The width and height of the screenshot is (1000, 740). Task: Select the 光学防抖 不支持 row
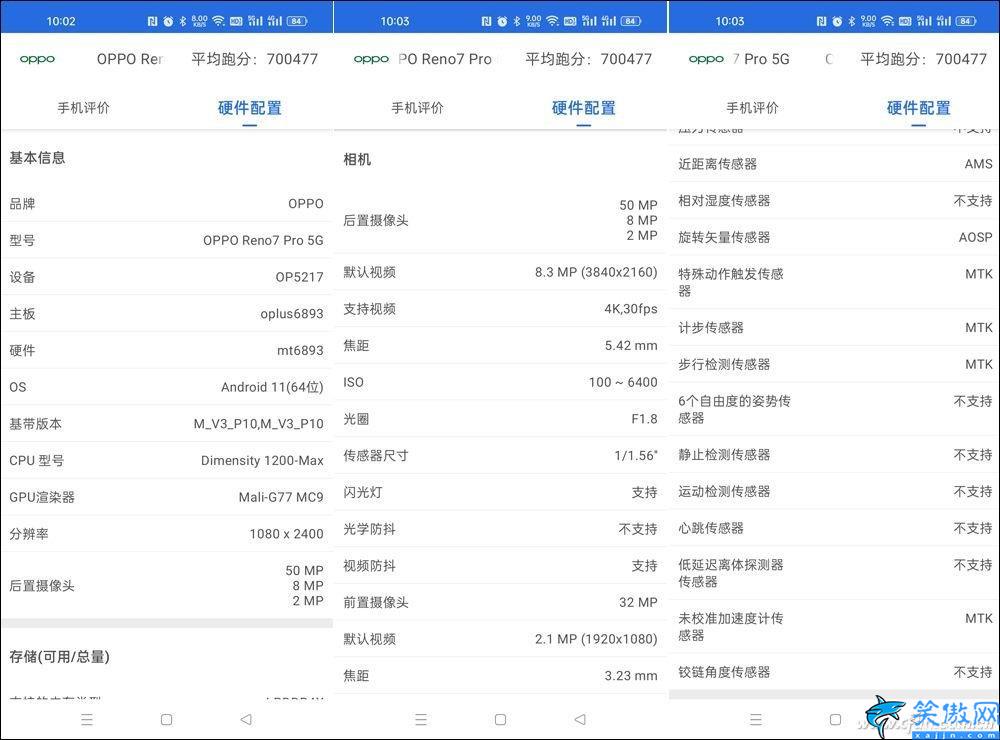click(x=500, y=529)
